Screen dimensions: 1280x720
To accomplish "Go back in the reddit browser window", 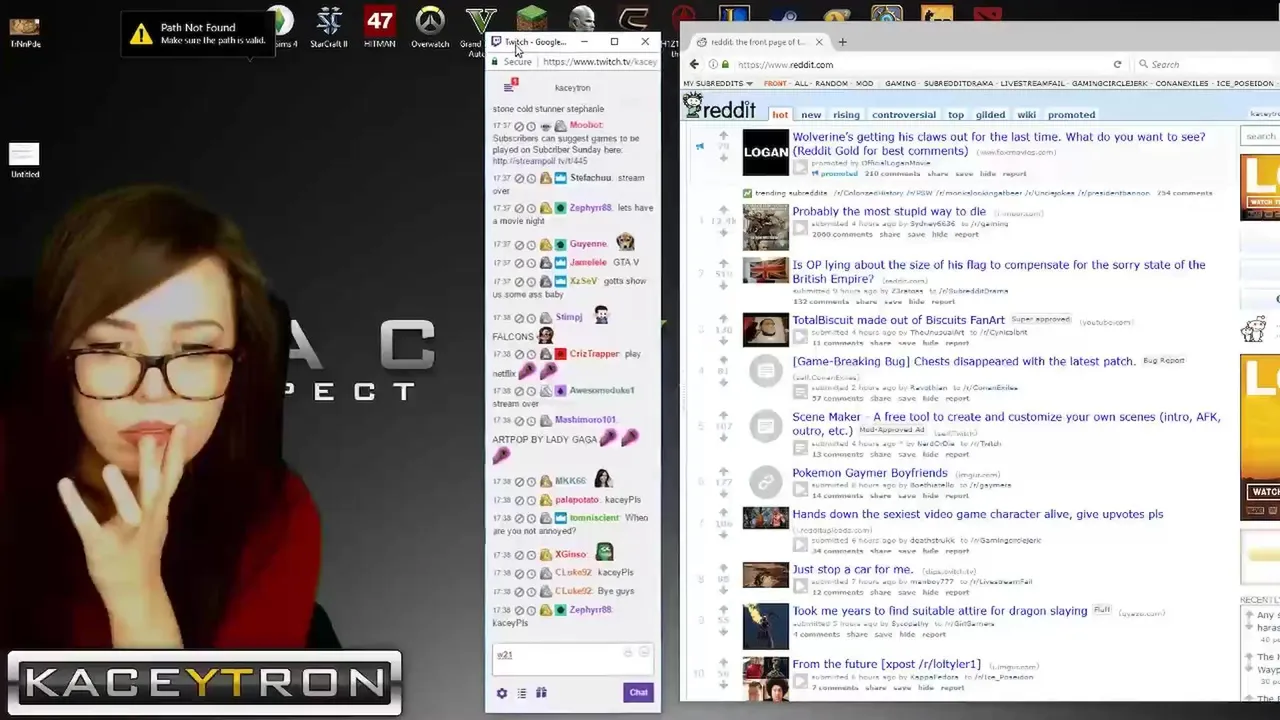I will tap(694, 65).
